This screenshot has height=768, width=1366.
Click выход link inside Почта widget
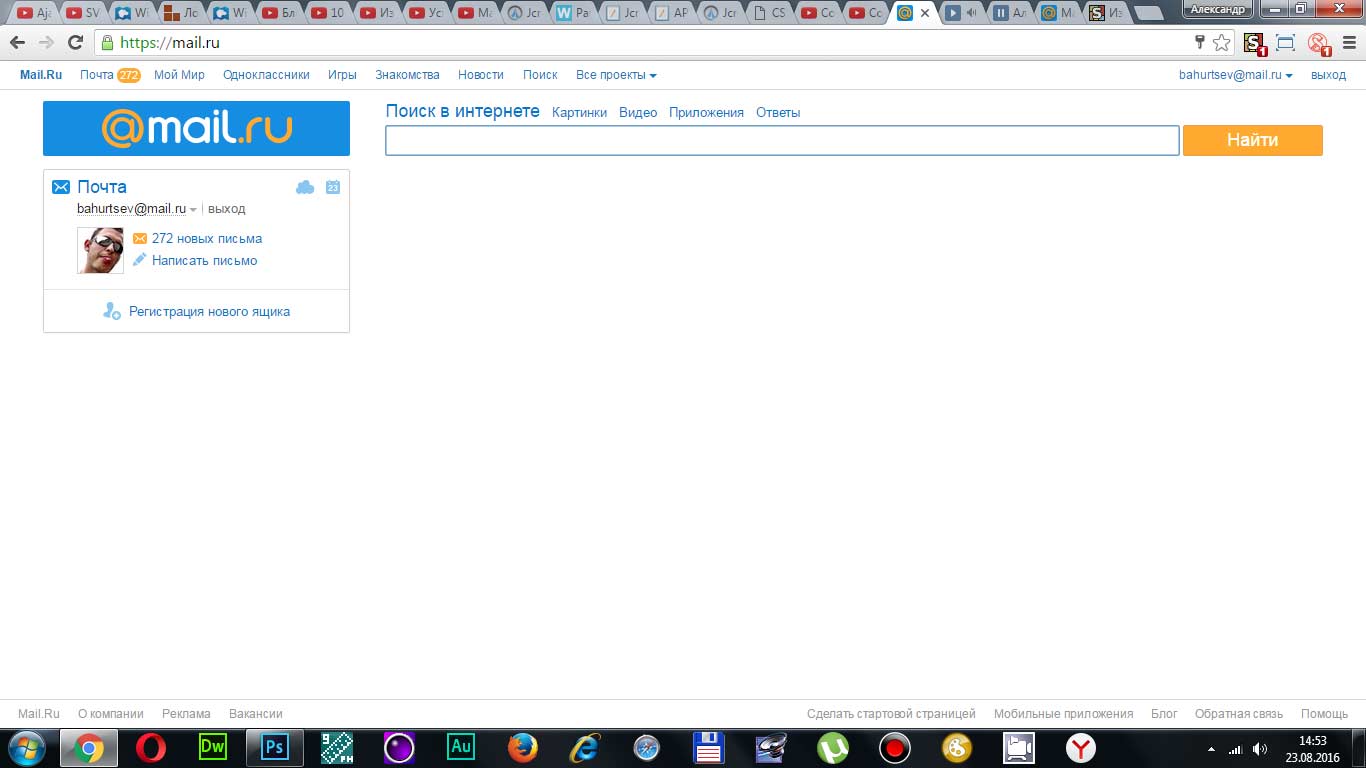(226, 209)
